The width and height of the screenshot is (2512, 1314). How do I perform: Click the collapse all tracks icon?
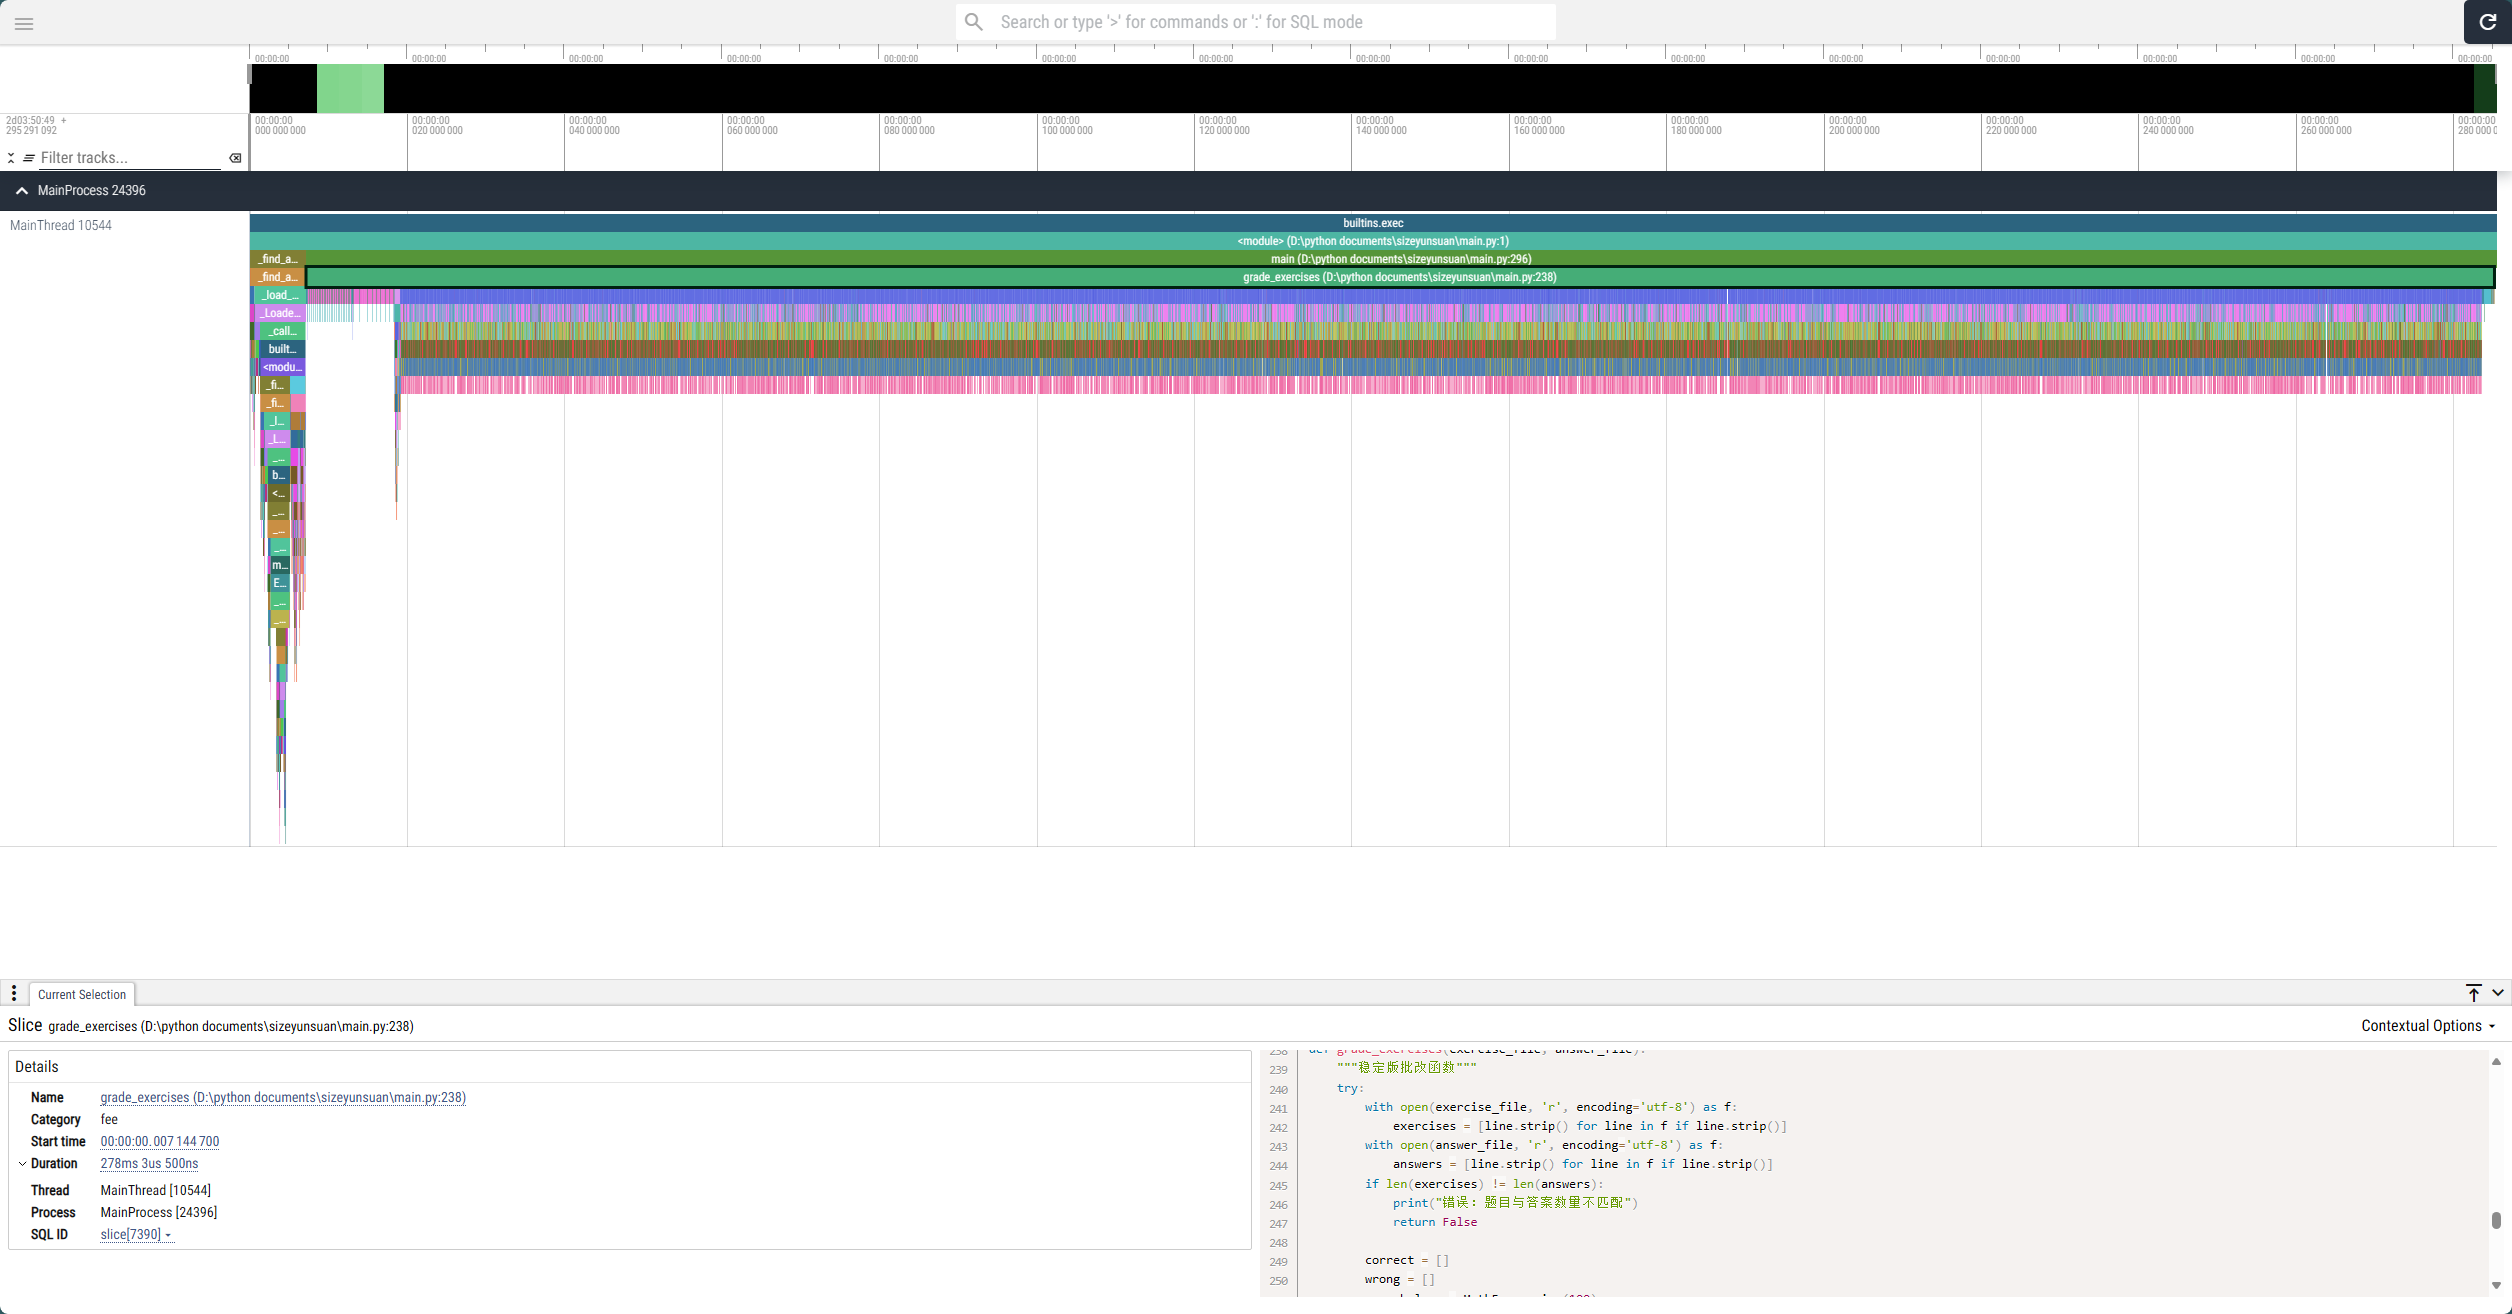click(11, 158)
